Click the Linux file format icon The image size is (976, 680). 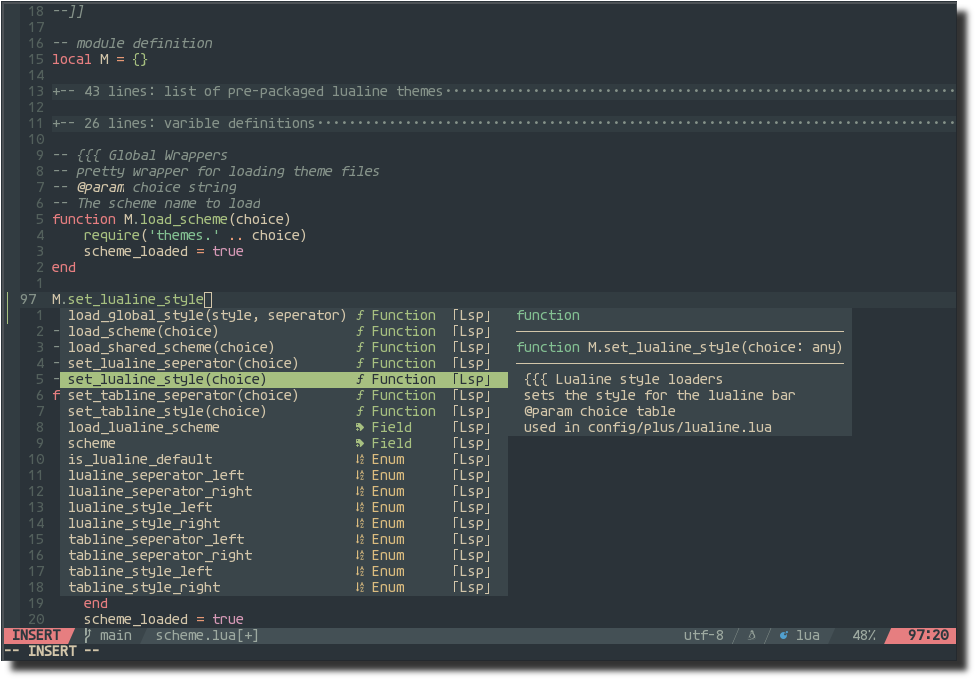tap(752, 635)
